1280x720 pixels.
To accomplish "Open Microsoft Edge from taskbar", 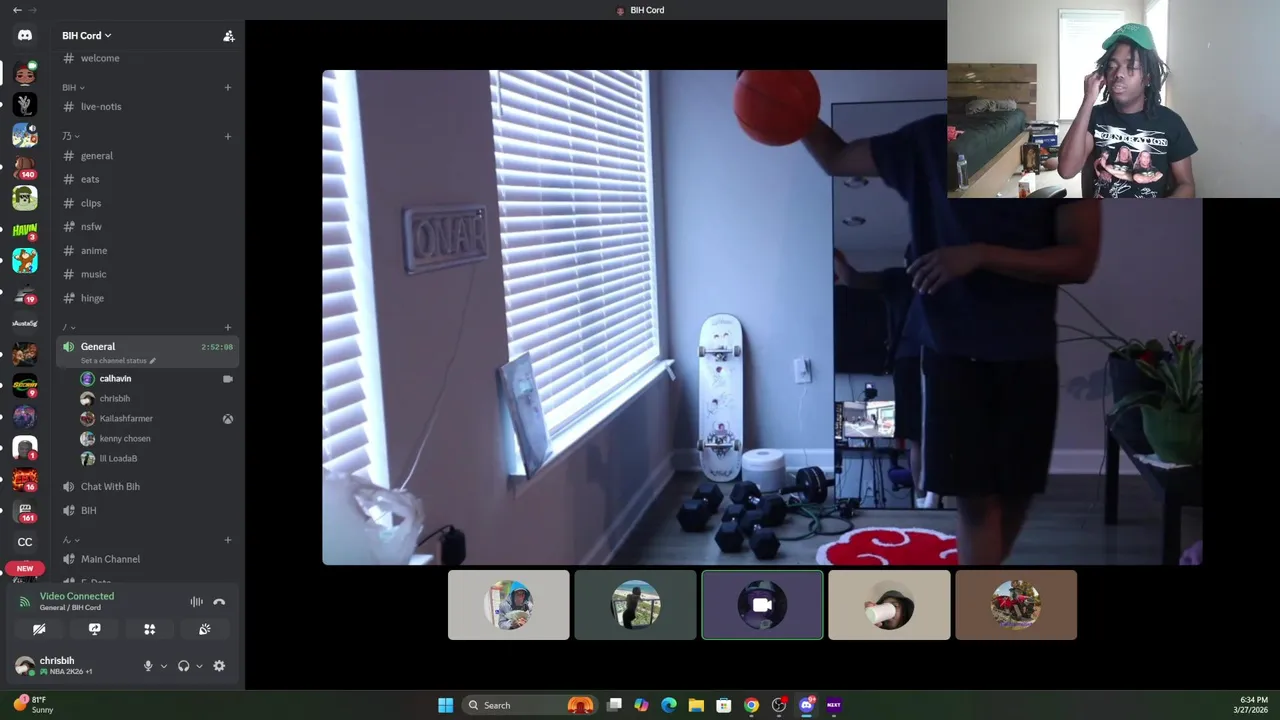I will [669, 705].
